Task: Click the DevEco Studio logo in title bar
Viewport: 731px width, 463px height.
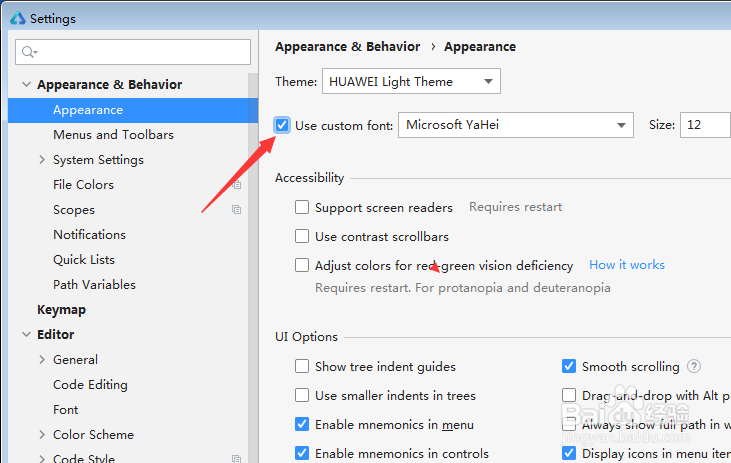Action: point(18,18)
